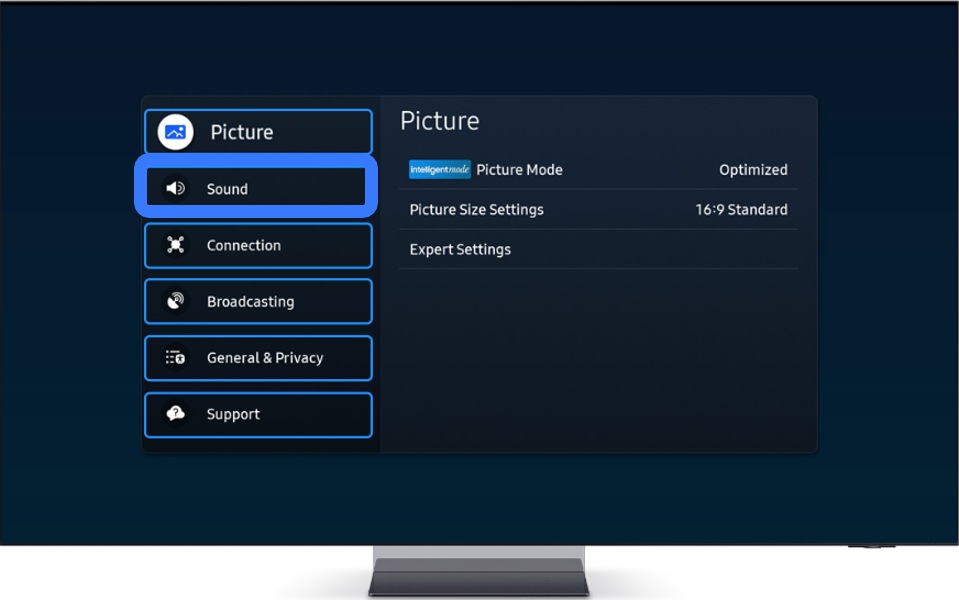Click the Intelligent Mode badge

coord(439,170)
